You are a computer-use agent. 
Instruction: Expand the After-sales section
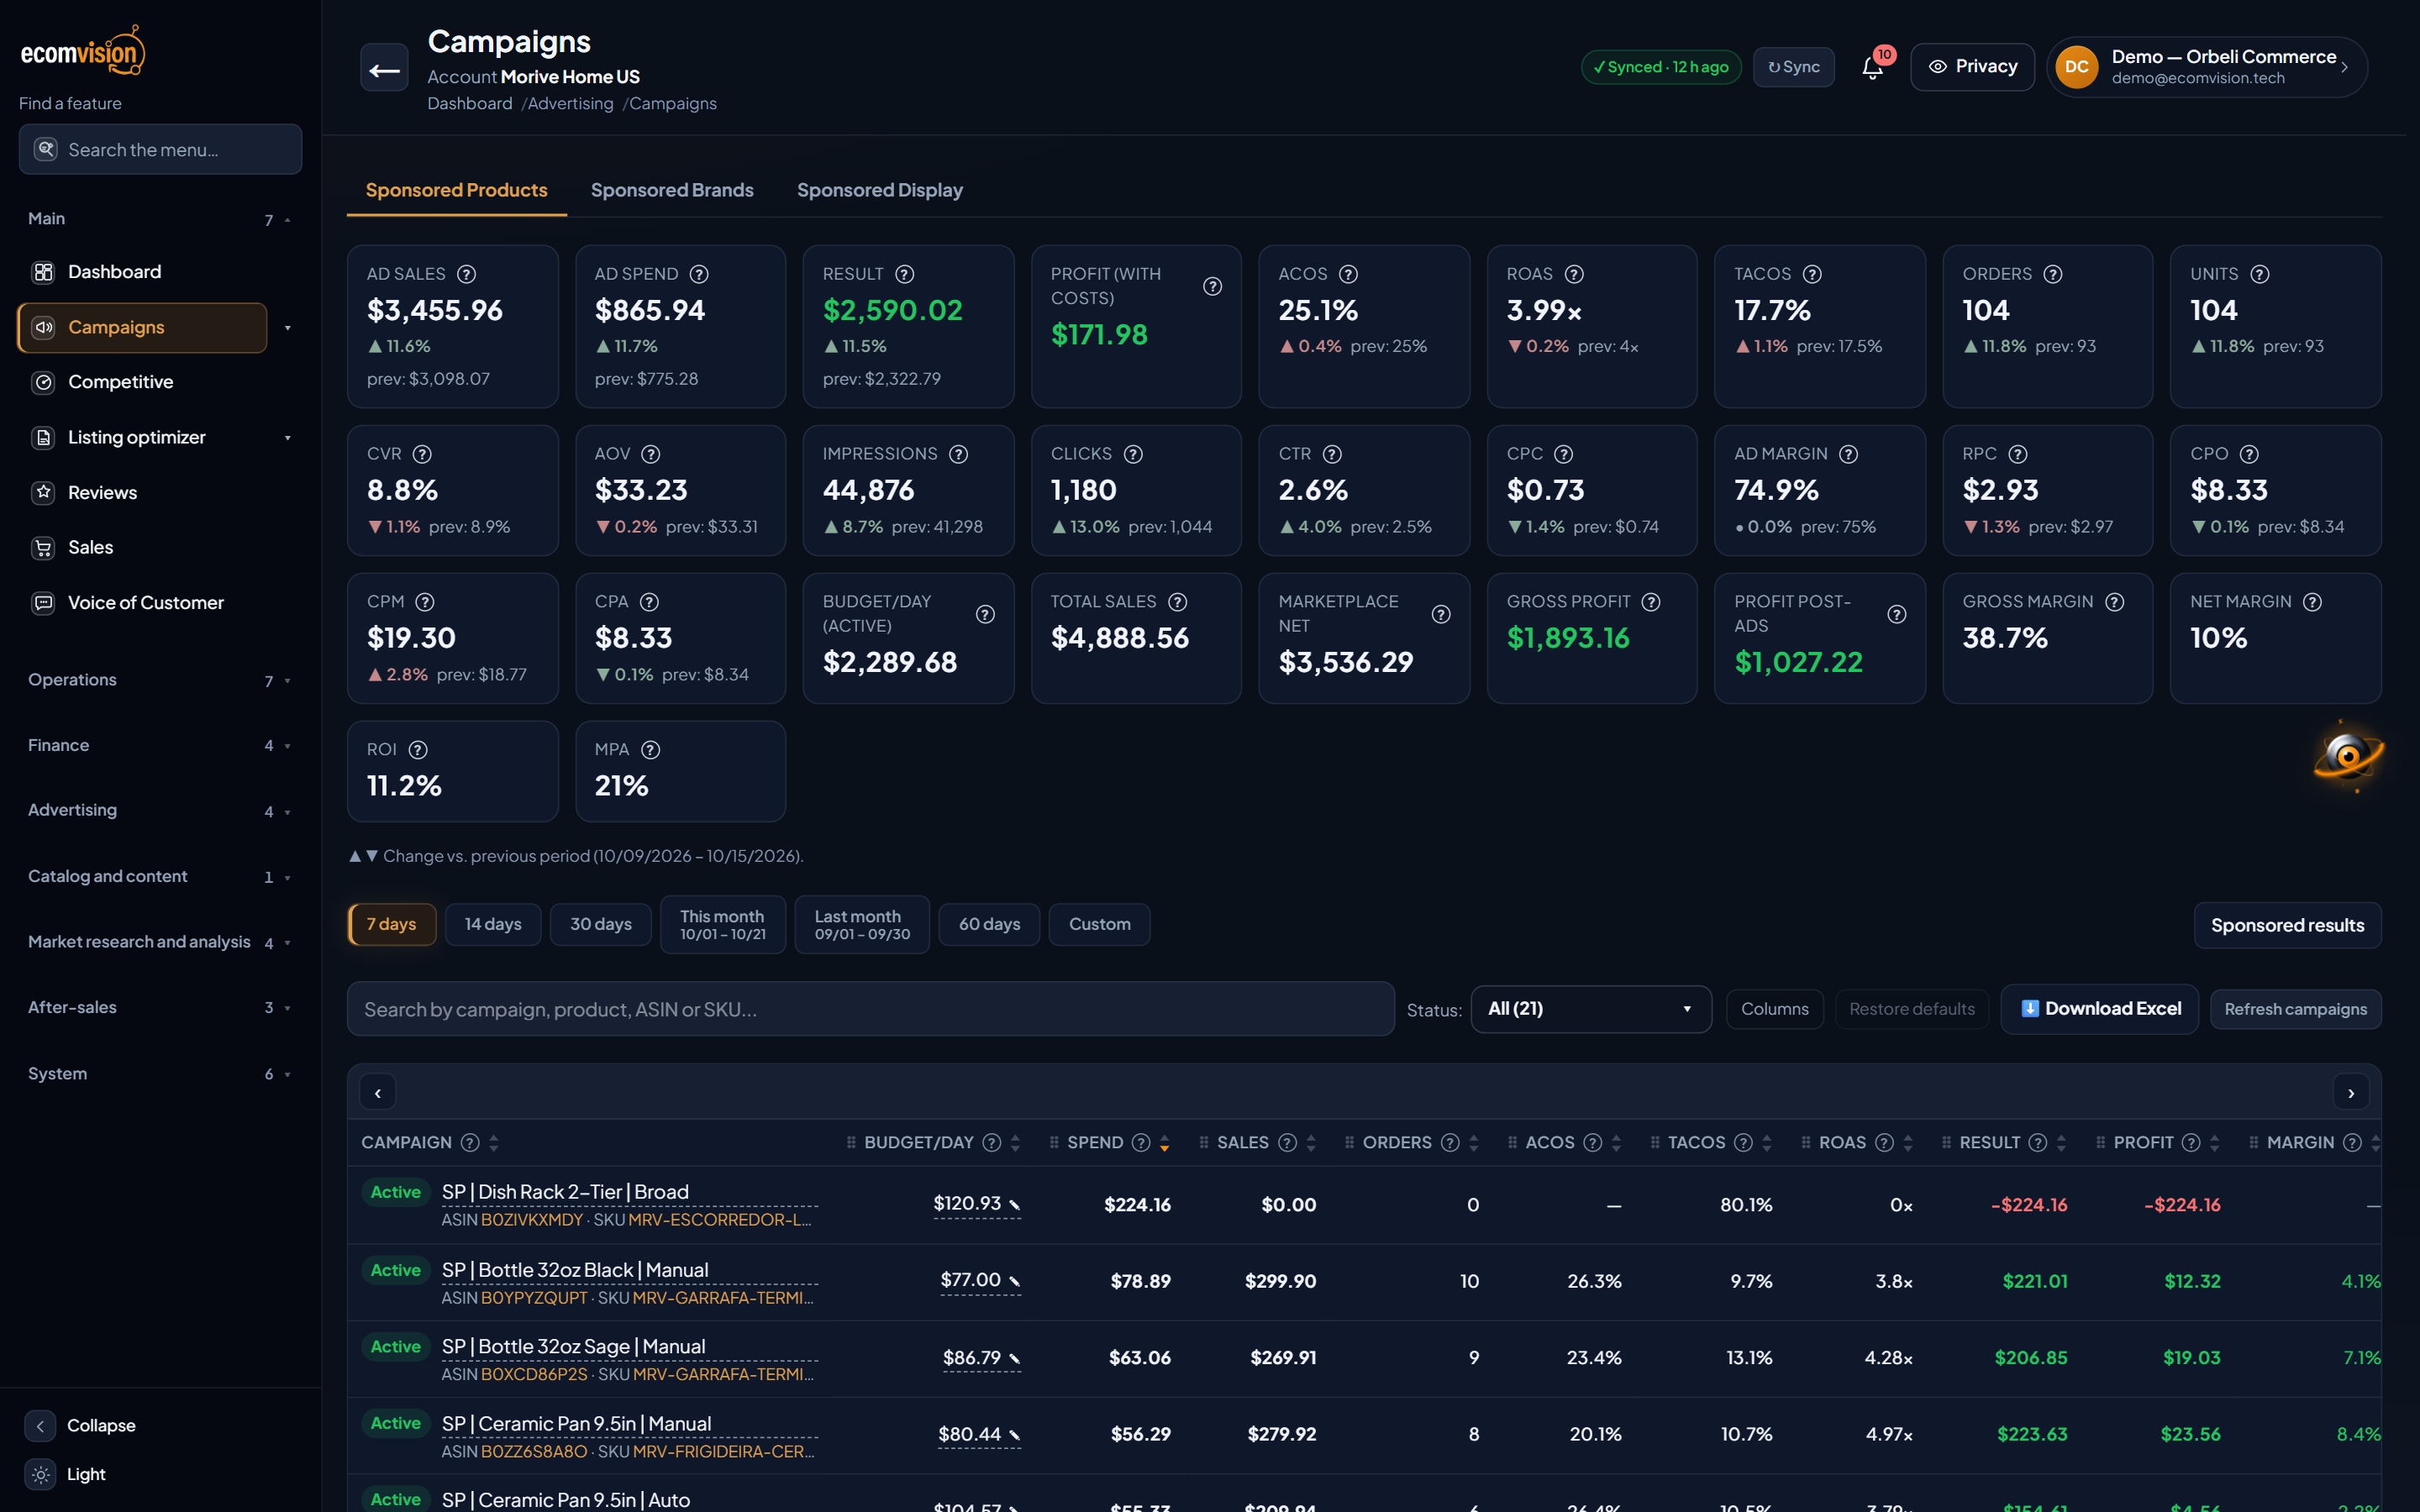pos(159,1007)
